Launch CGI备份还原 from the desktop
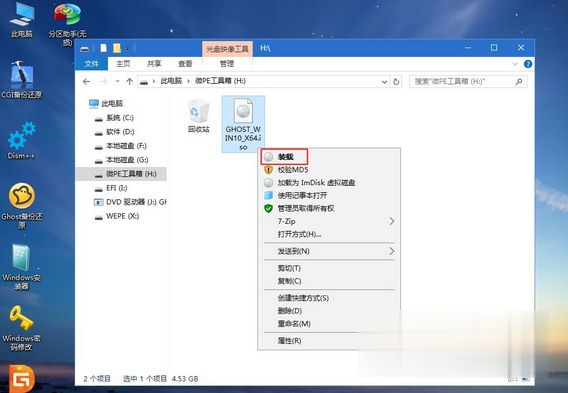This screenshot has height=393, width=568. pos(22,80)
